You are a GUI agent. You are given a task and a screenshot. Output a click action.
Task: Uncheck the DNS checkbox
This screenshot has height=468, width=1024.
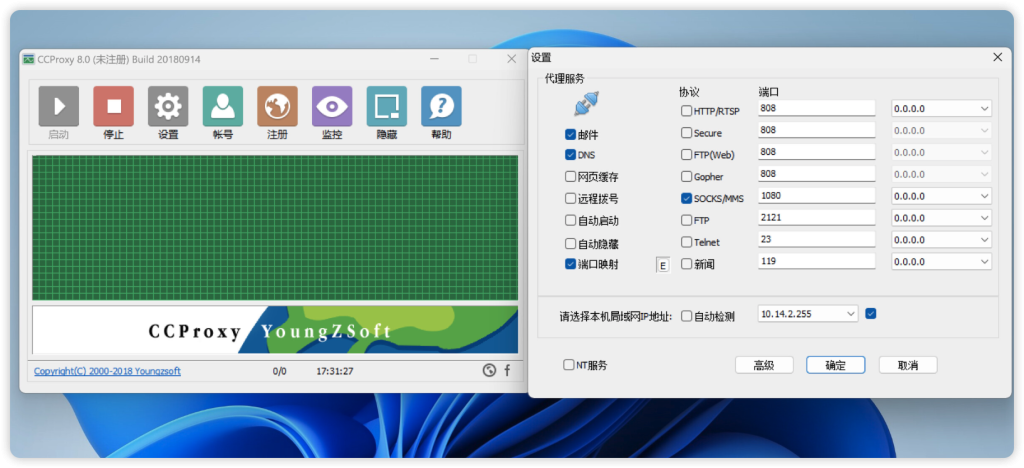[570, 155]
